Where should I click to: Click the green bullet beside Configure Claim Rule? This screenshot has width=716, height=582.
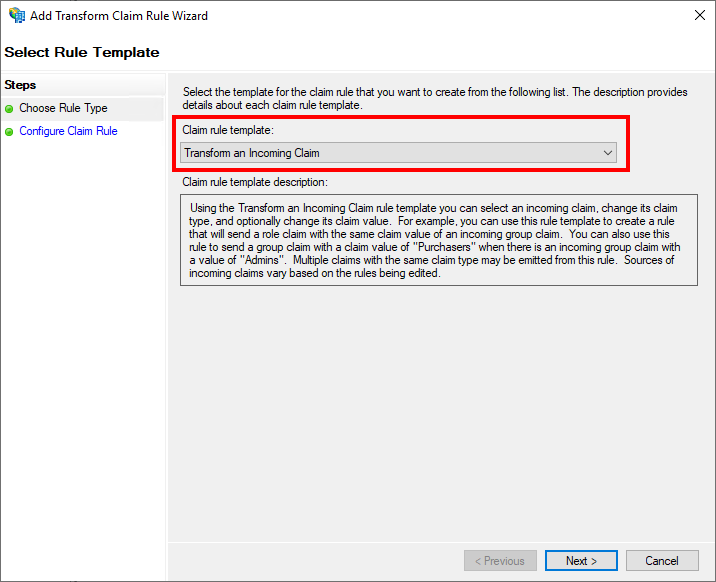pos(9,132)
